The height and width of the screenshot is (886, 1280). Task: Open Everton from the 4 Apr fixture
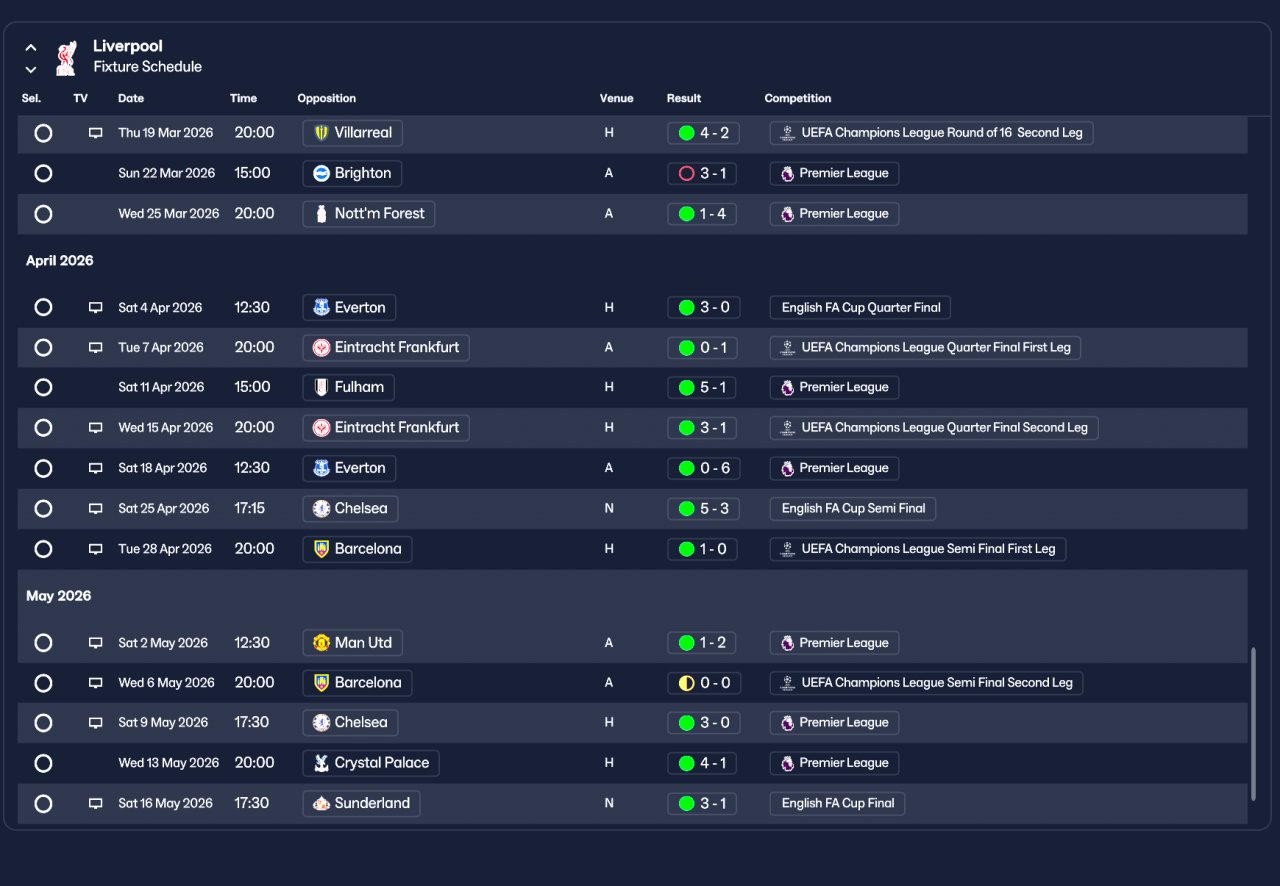[350, 307]
